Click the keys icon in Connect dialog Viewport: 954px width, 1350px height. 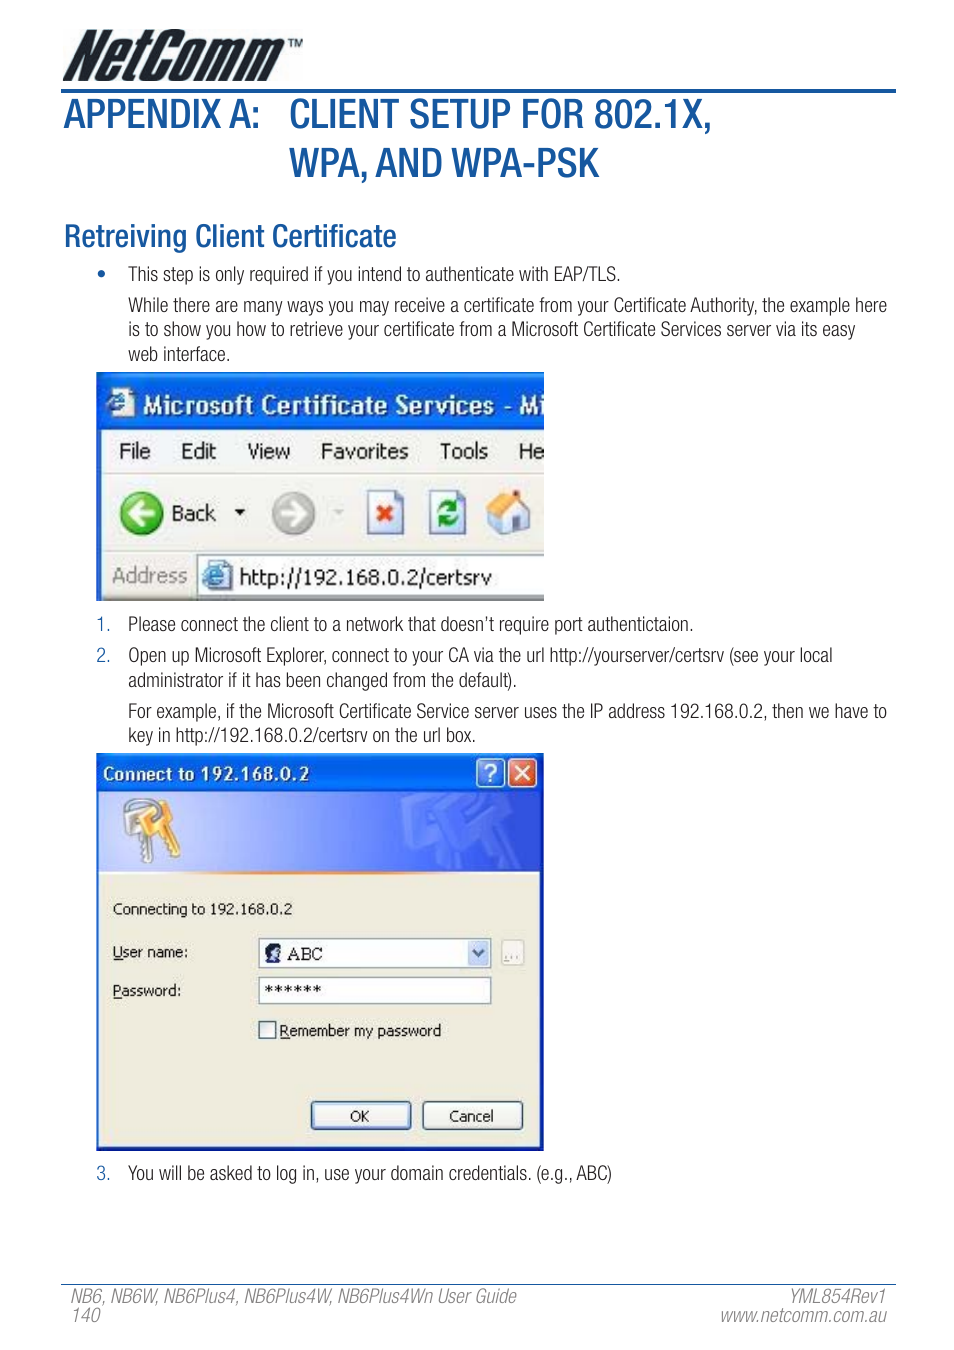[151, 829]
